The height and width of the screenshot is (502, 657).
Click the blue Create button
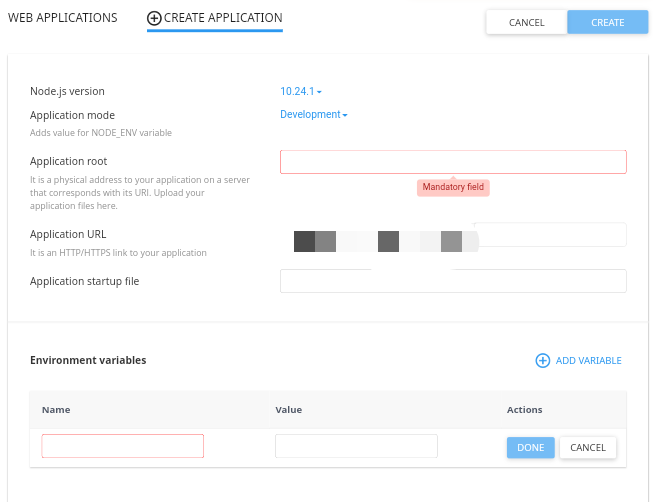607,22
